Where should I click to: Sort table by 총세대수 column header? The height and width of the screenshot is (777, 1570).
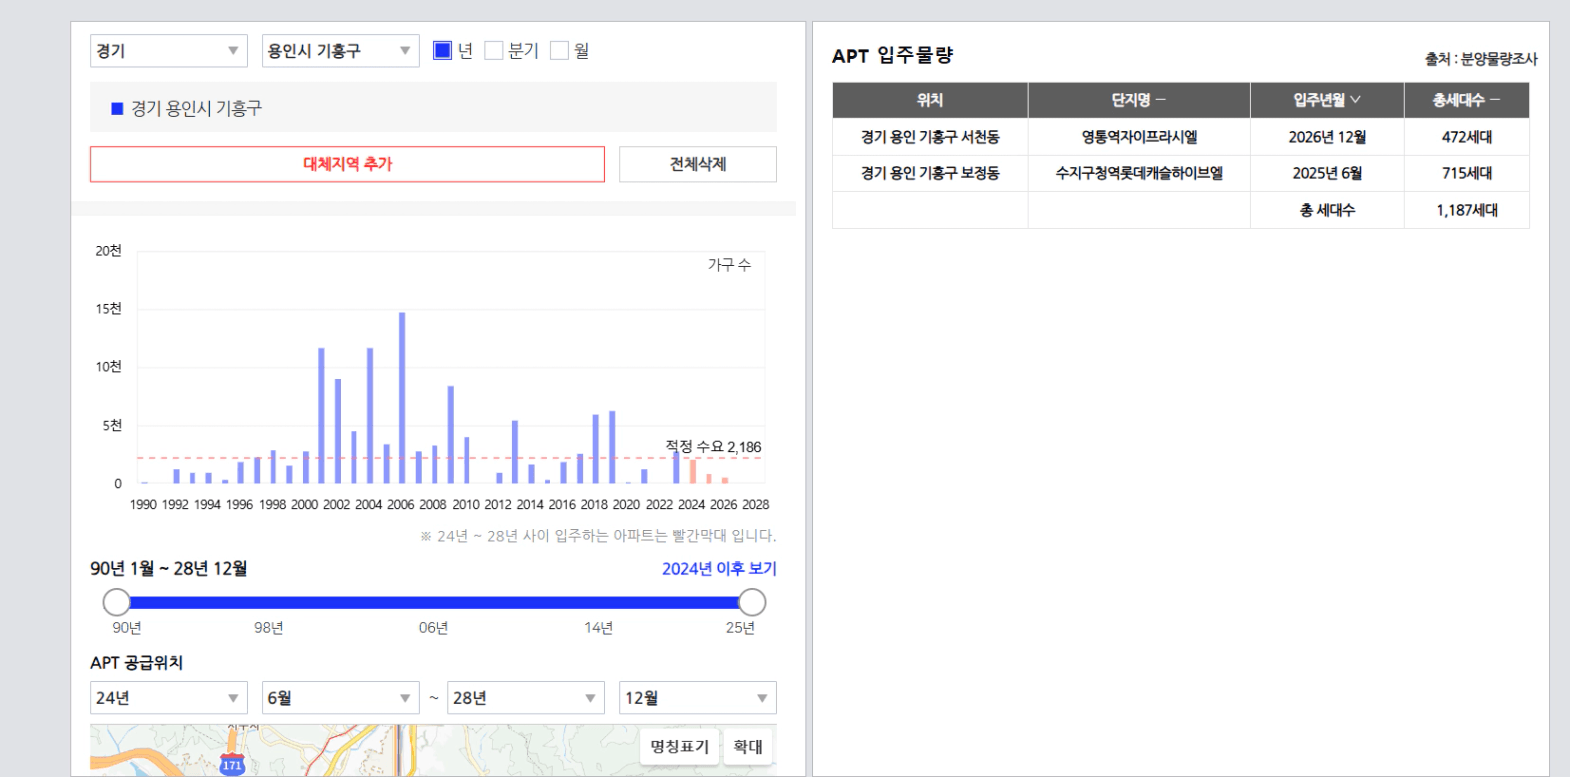tap(1466, 100)
